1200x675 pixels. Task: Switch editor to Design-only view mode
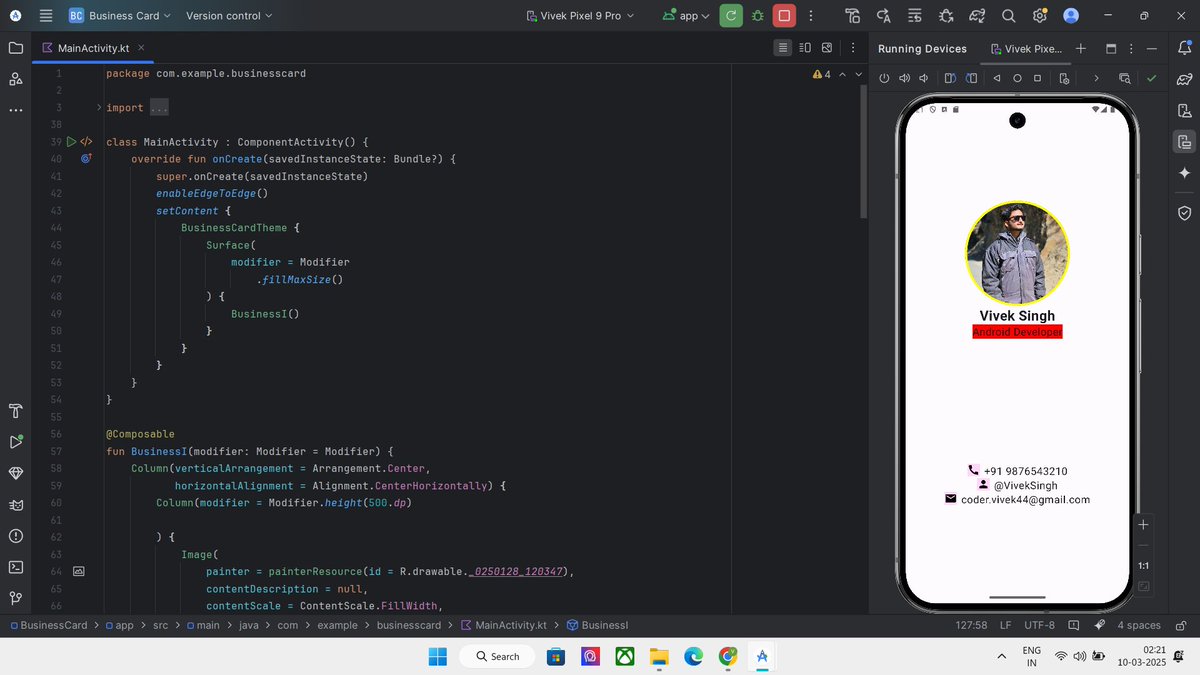point(827,48)
